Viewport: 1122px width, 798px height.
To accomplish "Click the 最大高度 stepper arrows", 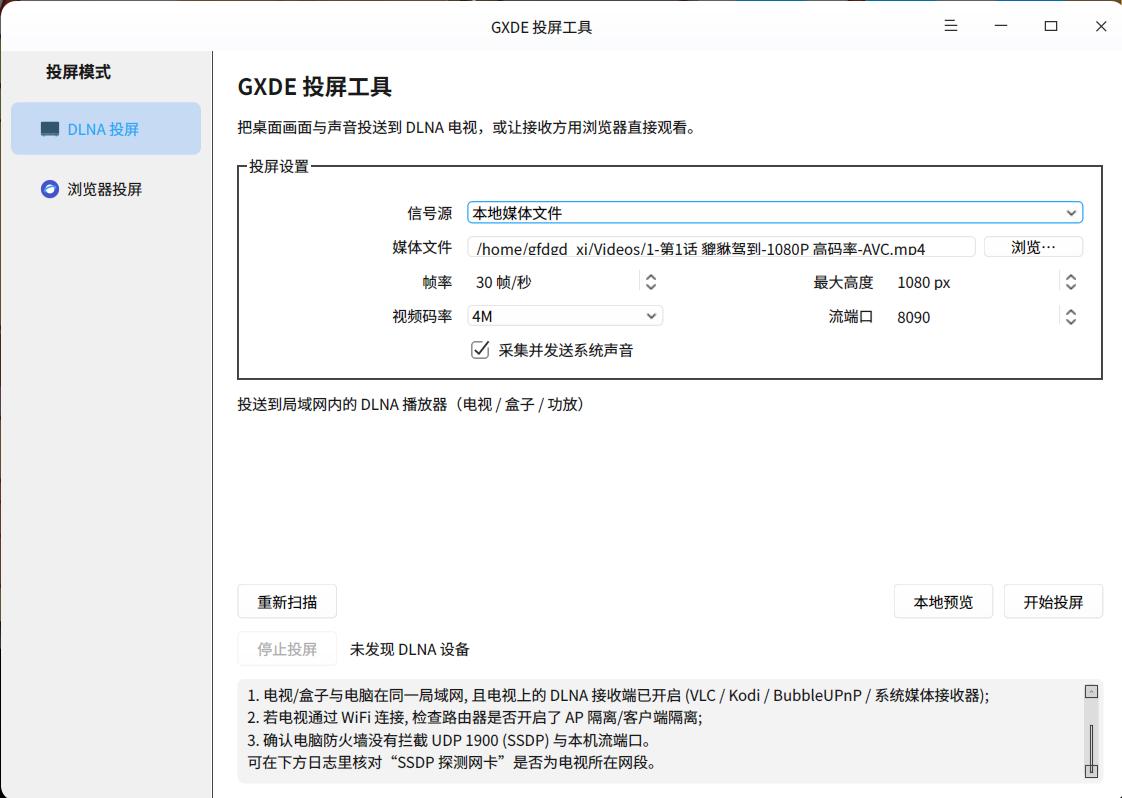I will [1070, 282].
